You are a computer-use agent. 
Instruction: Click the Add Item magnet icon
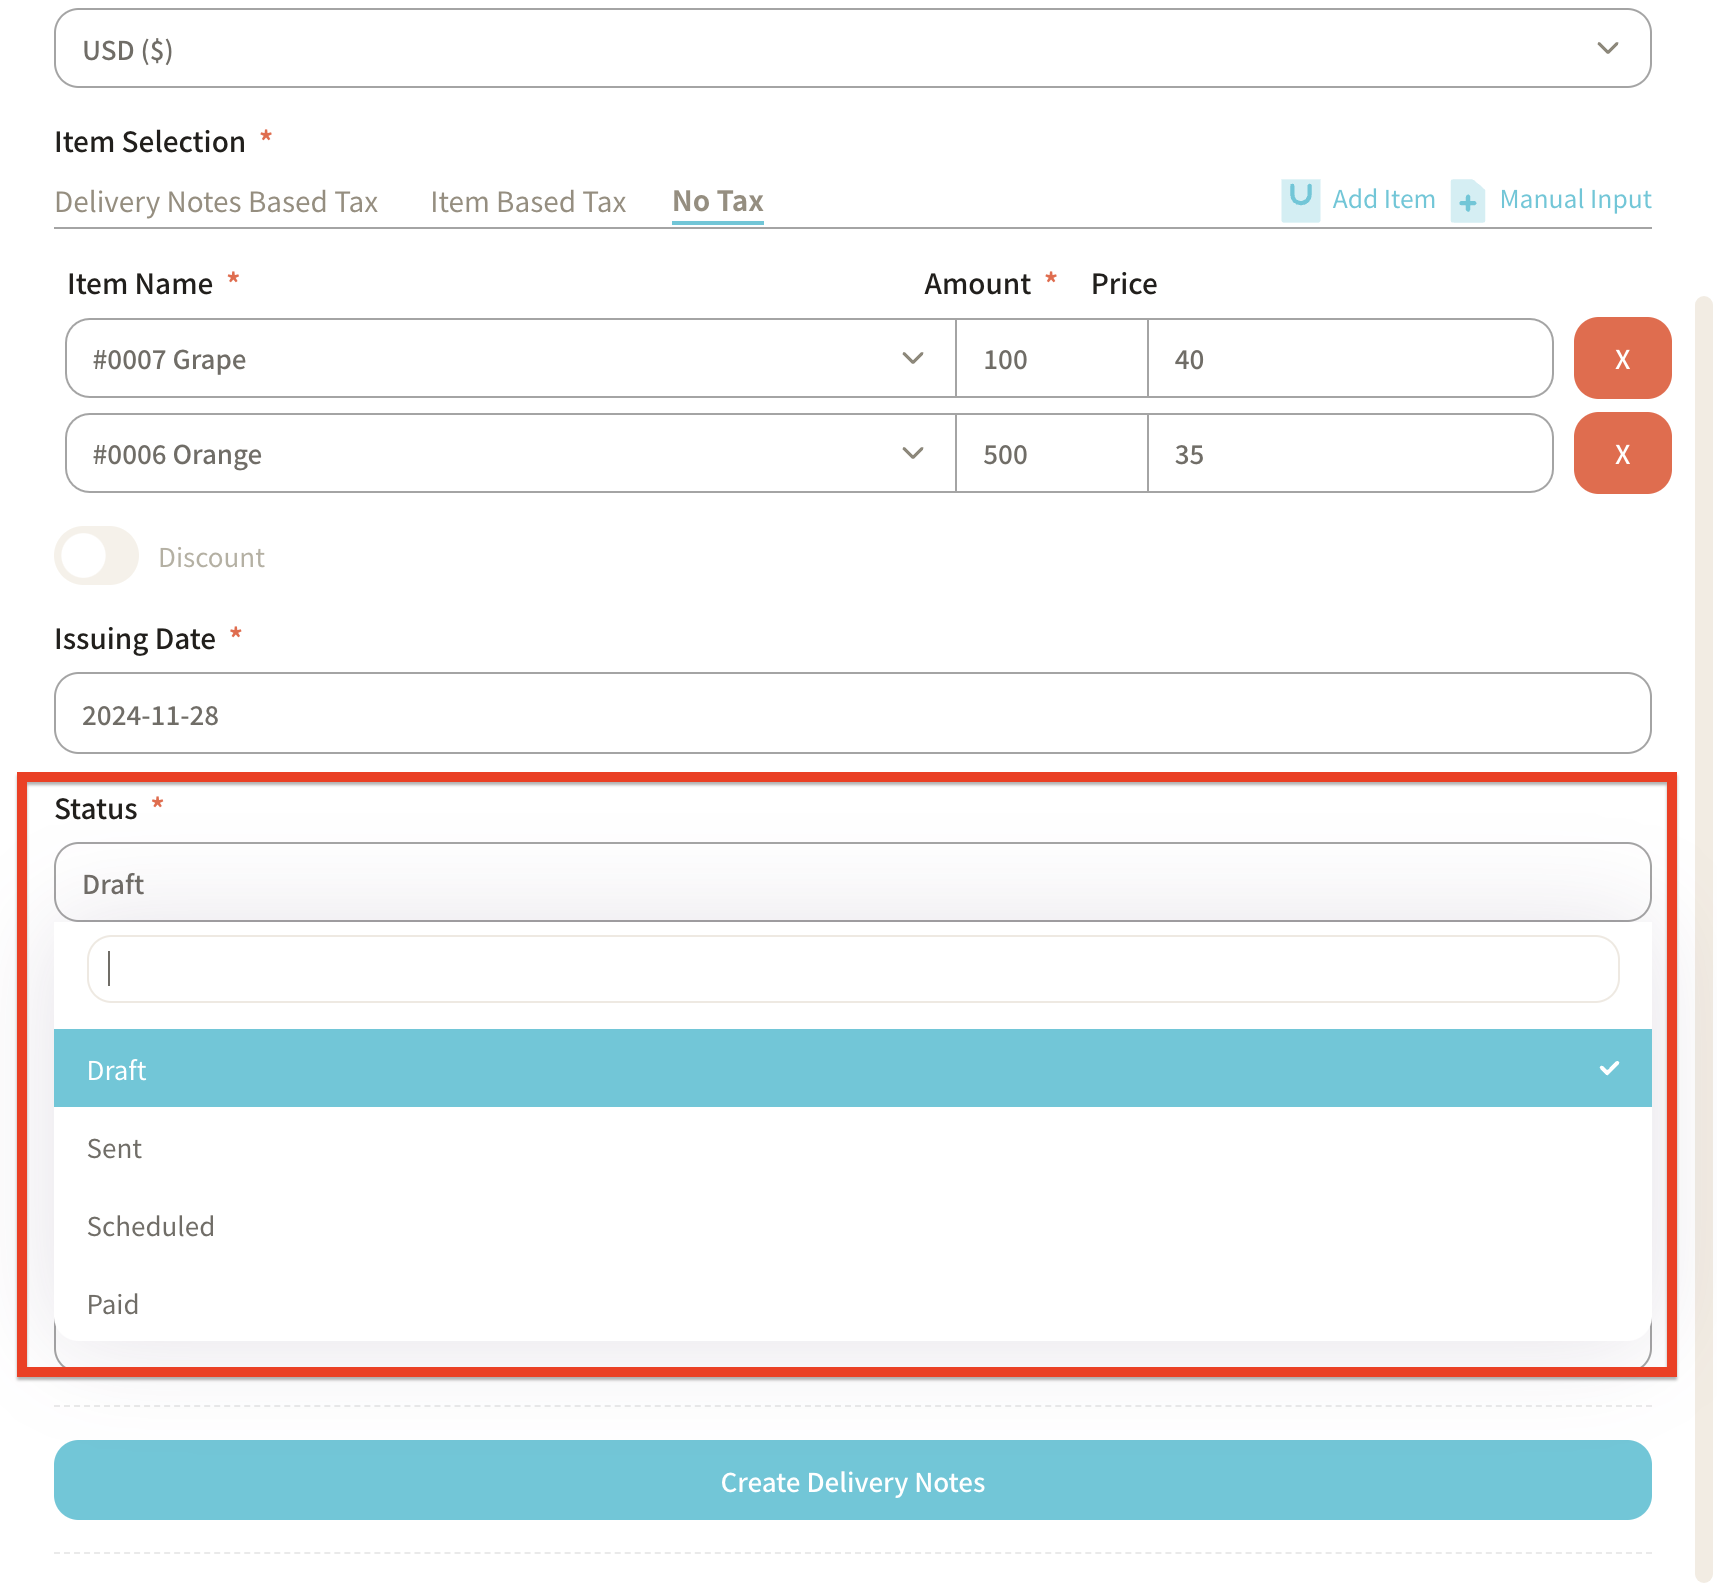pyautogui.click(x=1300, y=199)
